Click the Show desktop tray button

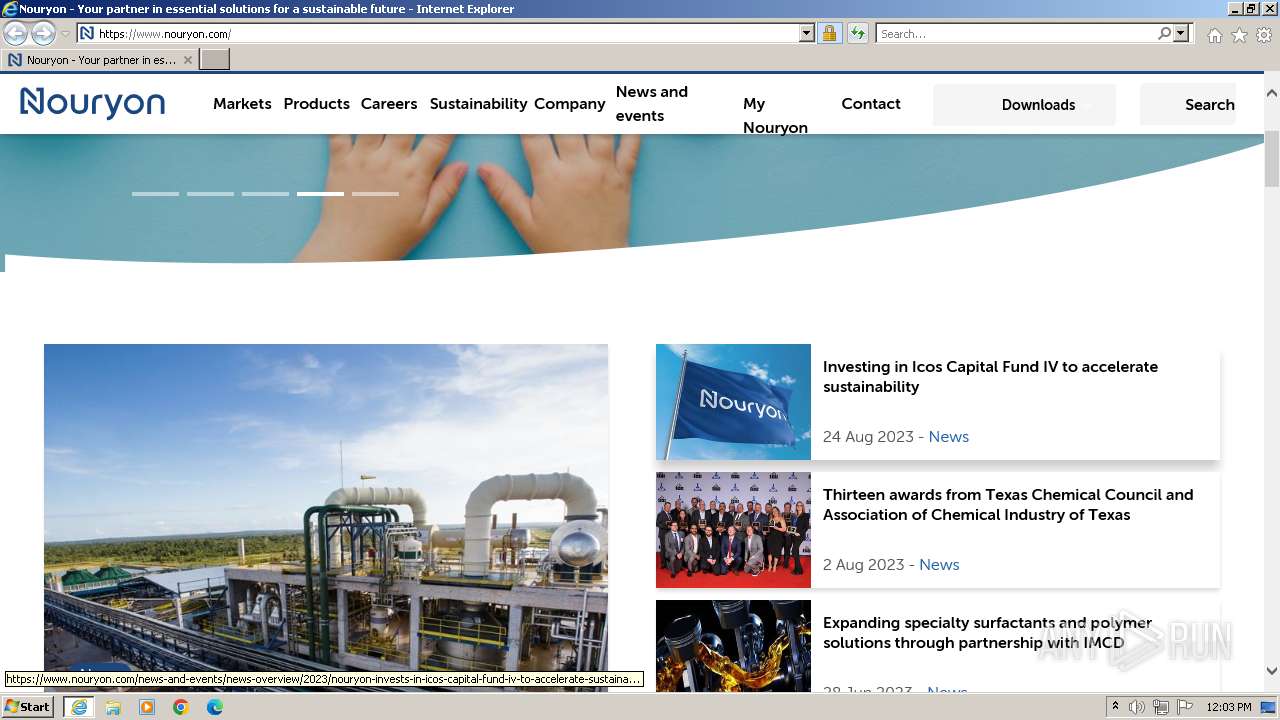tap(1269, 707)
